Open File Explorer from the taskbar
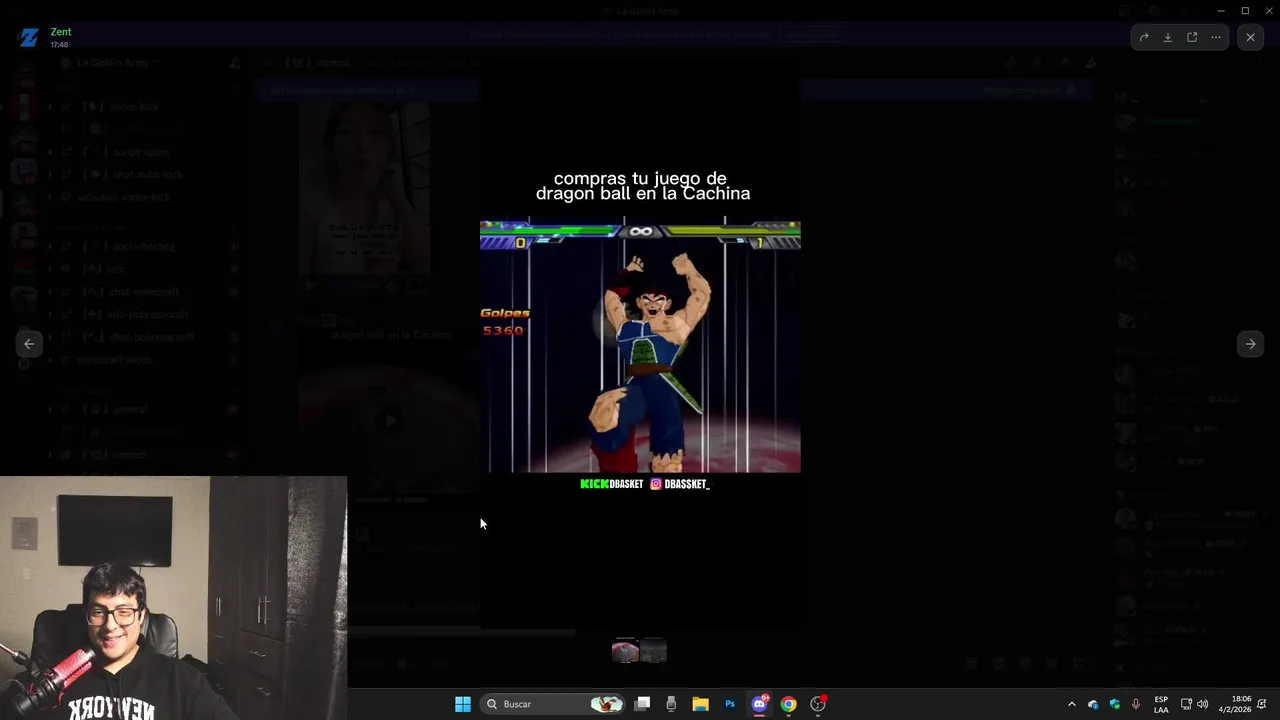The image size is (1280, 720). click(x=700, y=704)
